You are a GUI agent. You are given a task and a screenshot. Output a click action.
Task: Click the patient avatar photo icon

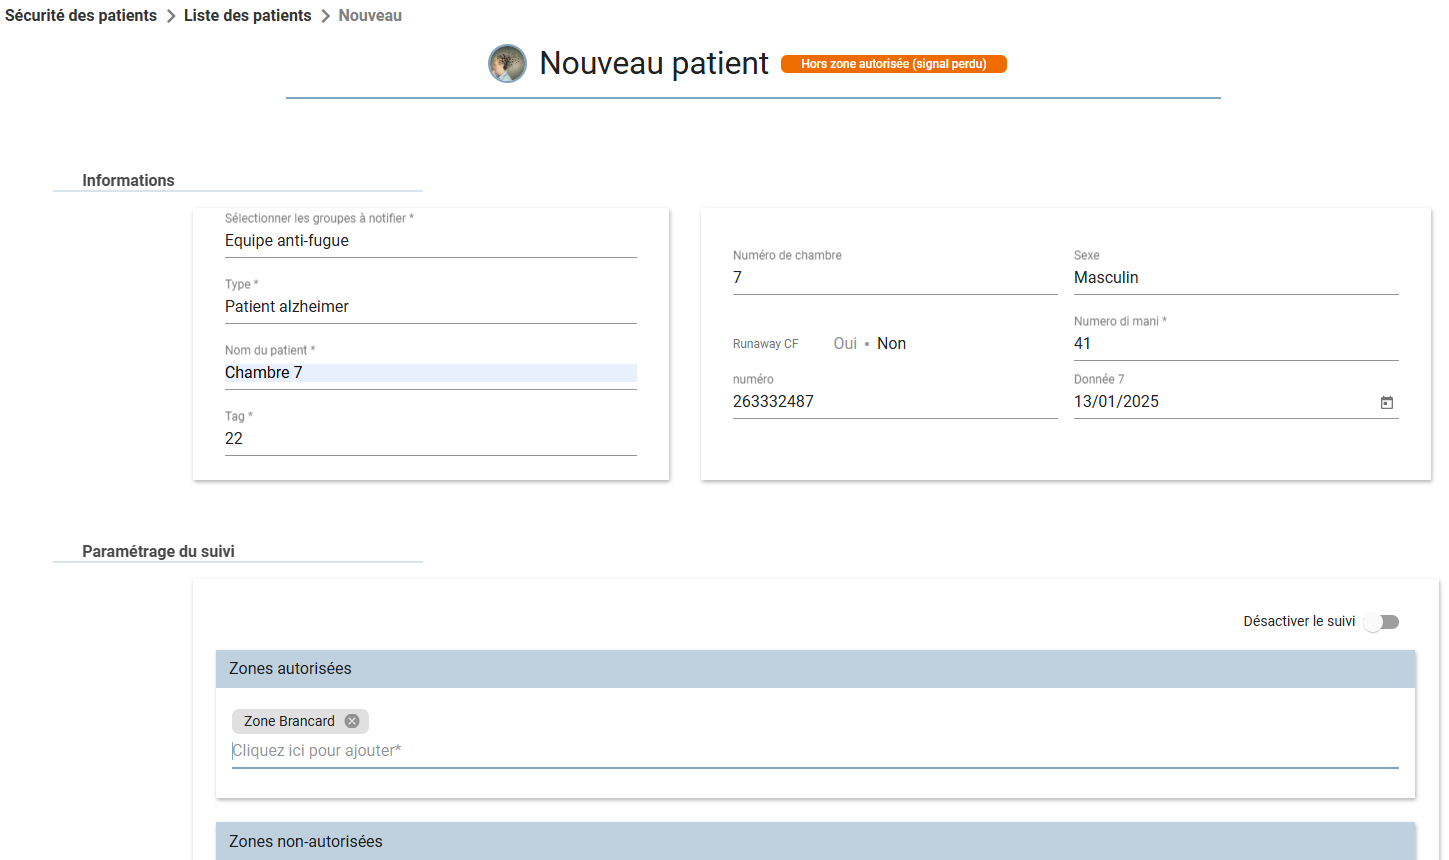507,63
